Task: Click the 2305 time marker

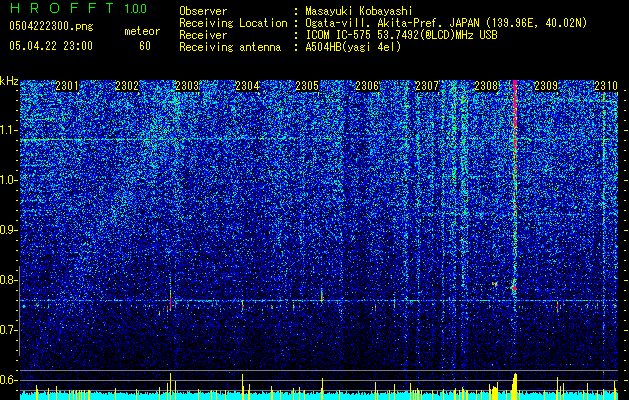Action: [x=307, y=86]
